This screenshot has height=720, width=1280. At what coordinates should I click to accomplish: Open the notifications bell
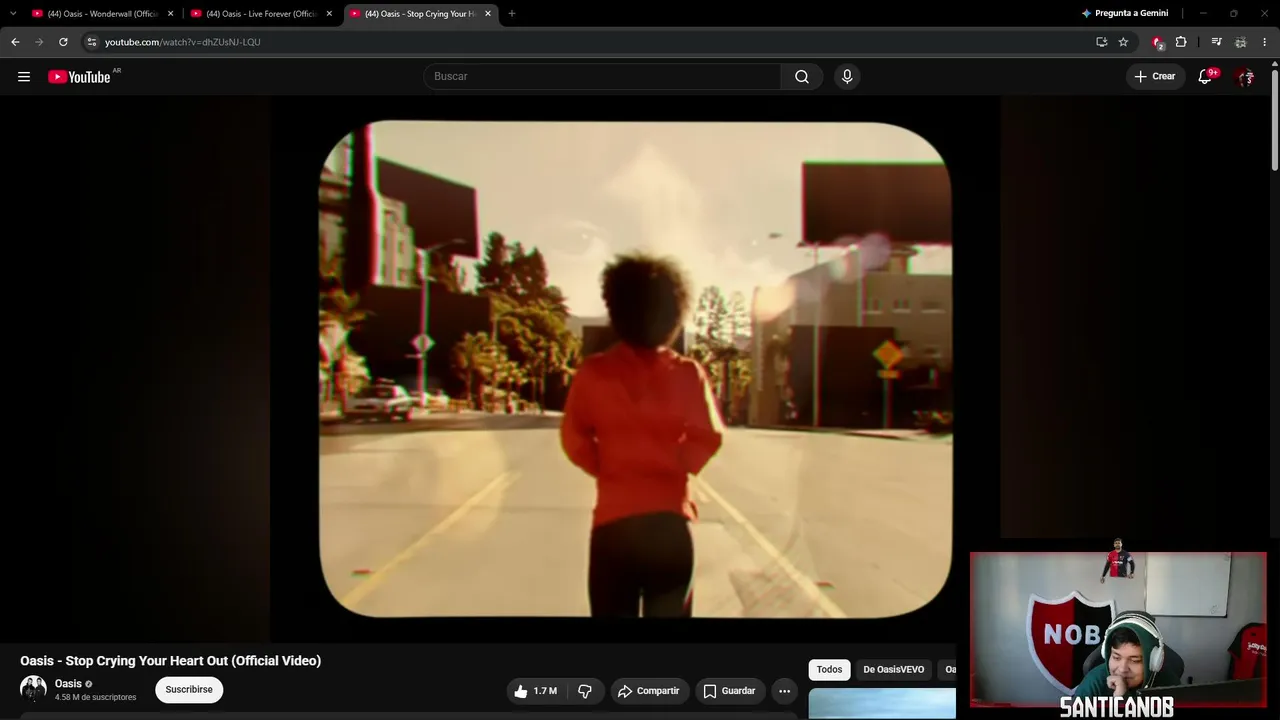click(1205, 77)
